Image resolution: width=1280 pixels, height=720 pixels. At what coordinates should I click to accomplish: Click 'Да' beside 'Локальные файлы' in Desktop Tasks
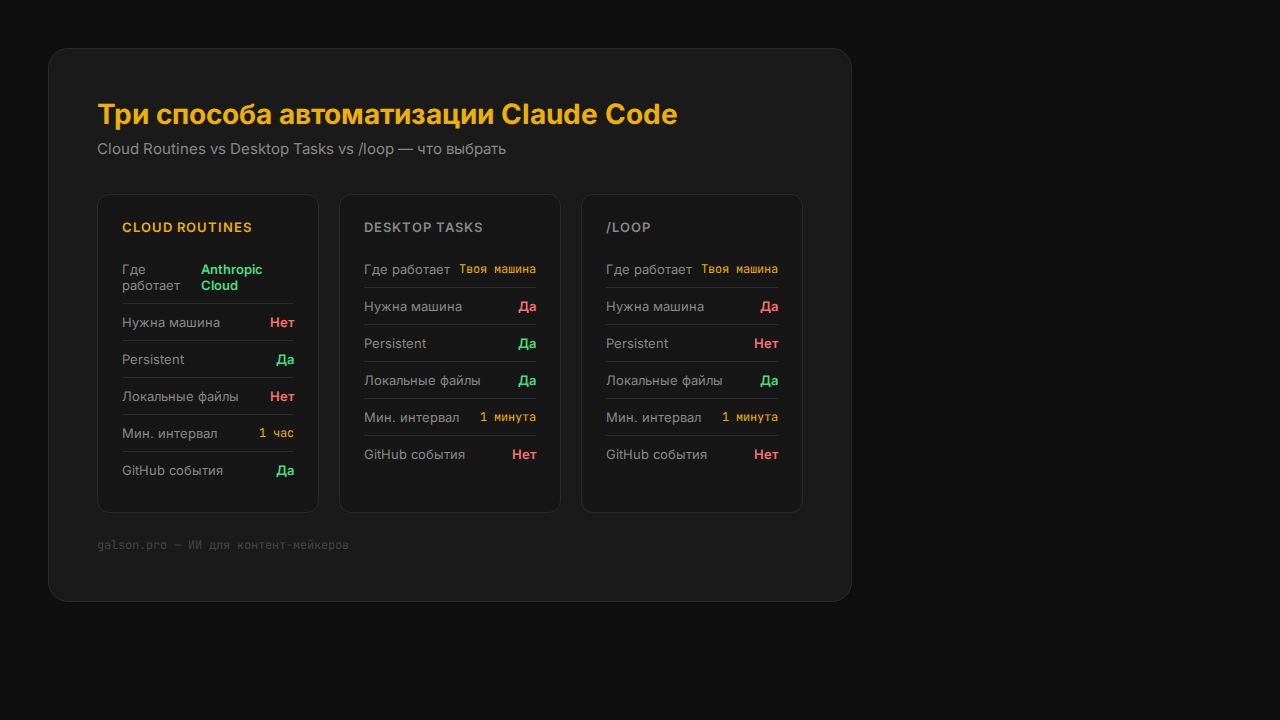[527, 381]
